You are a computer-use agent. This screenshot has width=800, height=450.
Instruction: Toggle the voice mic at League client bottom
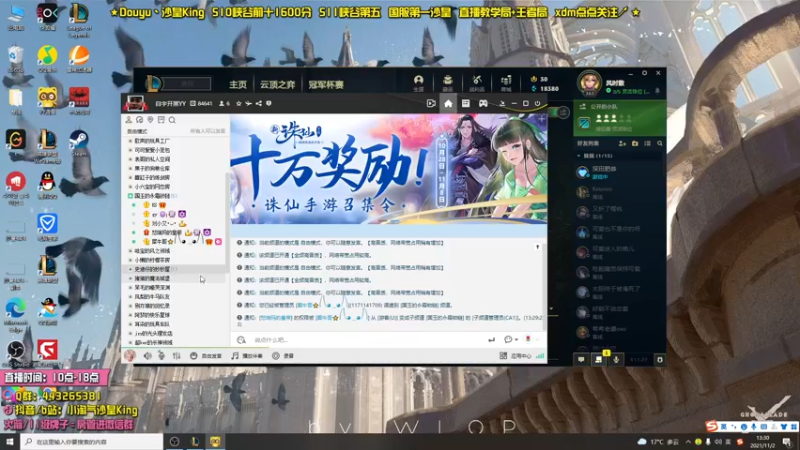[616, 360]
